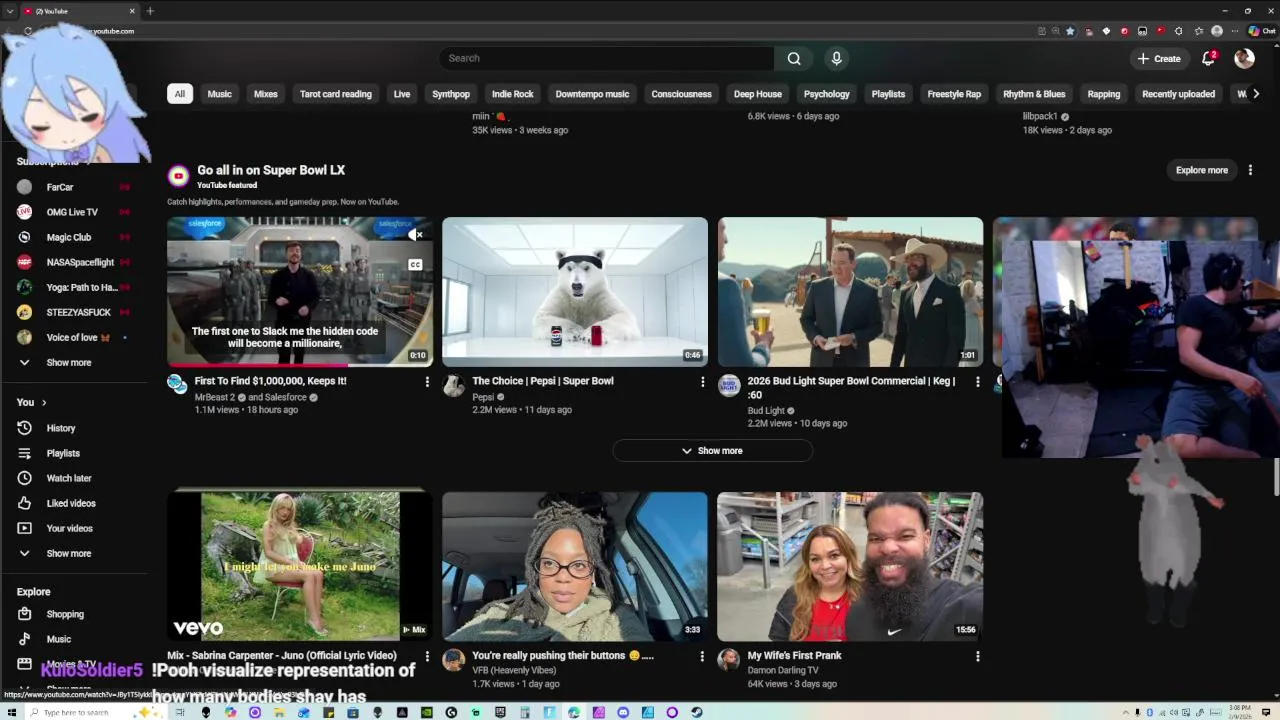Open Super Bowl section options menu
The height and width of the screenshot is (720, 1280).
(x=1250, y=170)
